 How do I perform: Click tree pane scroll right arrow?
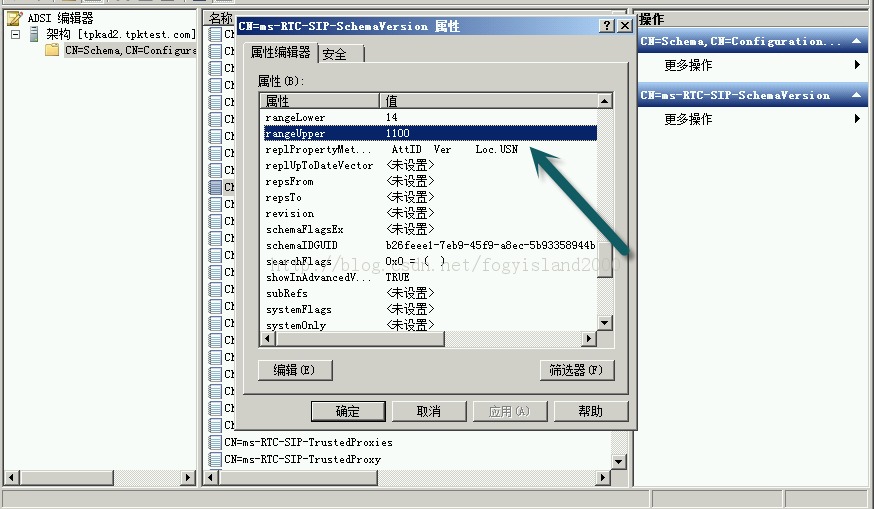188,478
